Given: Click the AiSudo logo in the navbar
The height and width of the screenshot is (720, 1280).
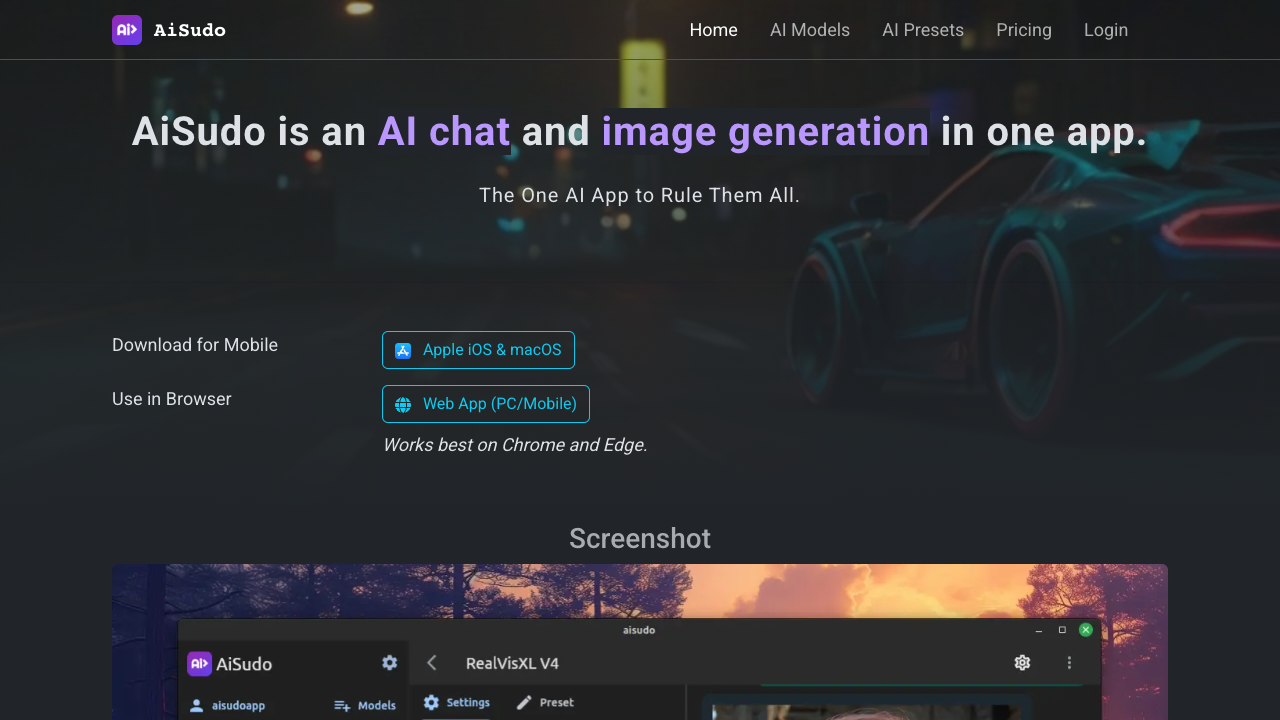Looking at the screenshot, I should [x=168, y=30].
